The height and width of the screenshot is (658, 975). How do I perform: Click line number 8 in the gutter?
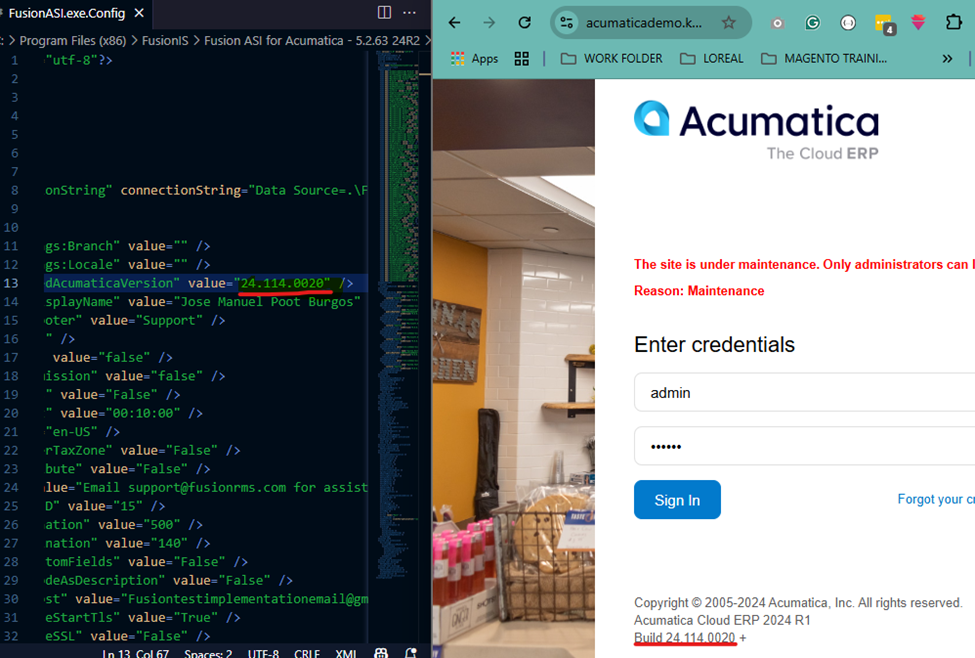(14, 190)
